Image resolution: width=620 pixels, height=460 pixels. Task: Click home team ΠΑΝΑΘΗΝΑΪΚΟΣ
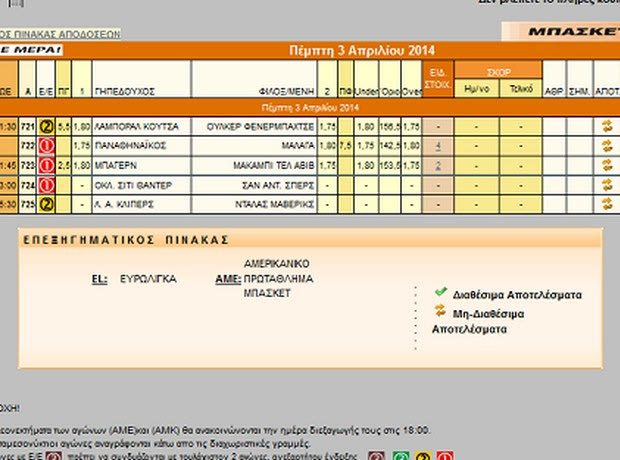[x=130, y=146]
